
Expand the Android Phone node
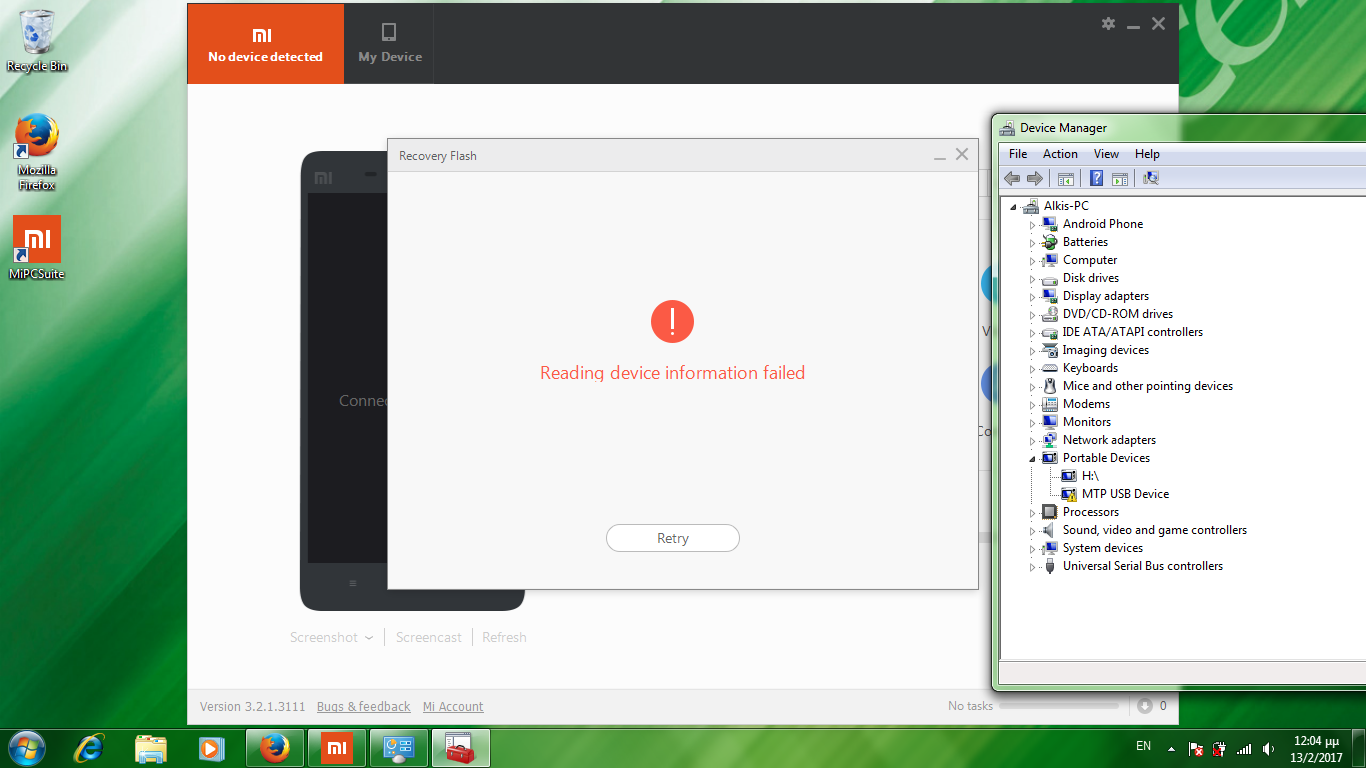click(x=1033, y=225)
